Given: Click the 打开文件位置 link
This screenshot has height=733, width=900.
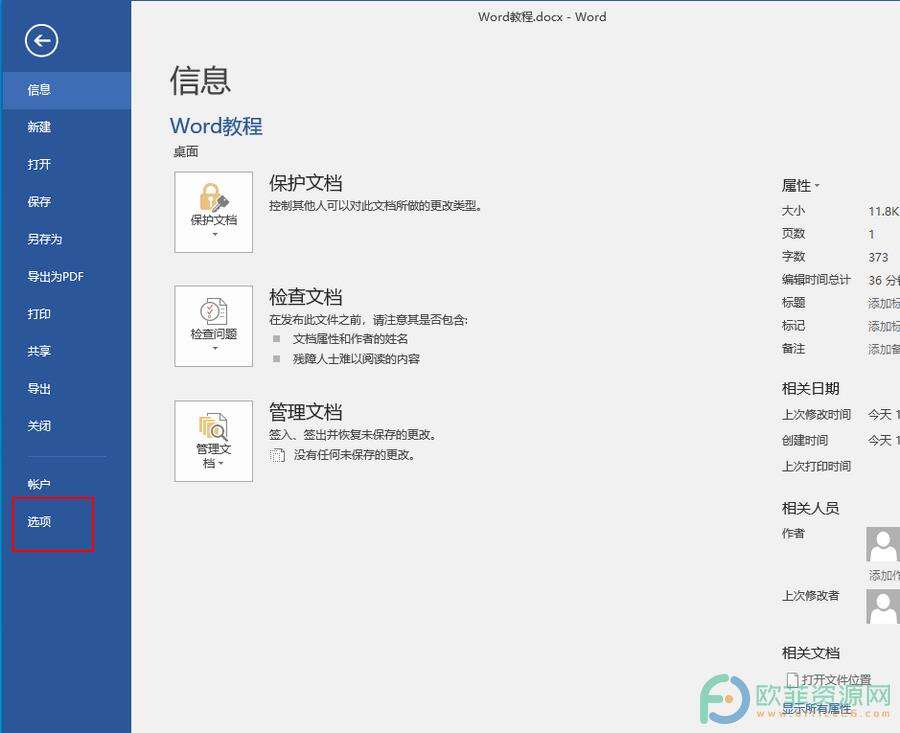Looking at the screenshot, I should (x=836, y=680).
